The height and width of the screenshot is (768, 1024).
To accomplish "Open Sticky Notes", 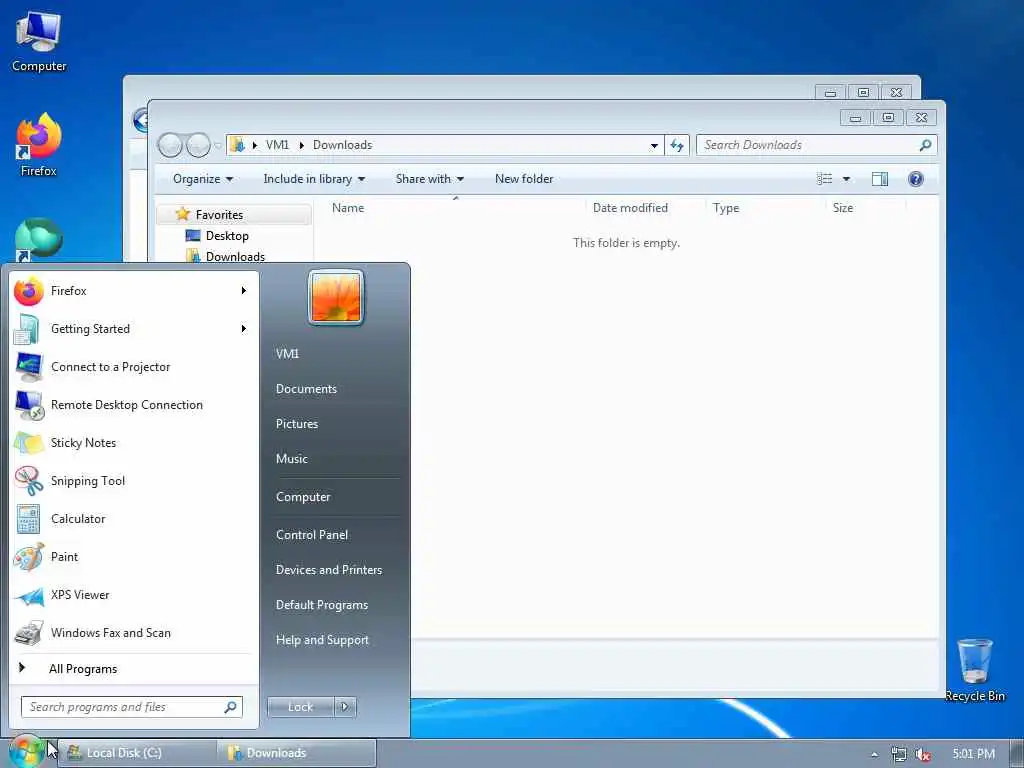I will (x=134, y=443).
